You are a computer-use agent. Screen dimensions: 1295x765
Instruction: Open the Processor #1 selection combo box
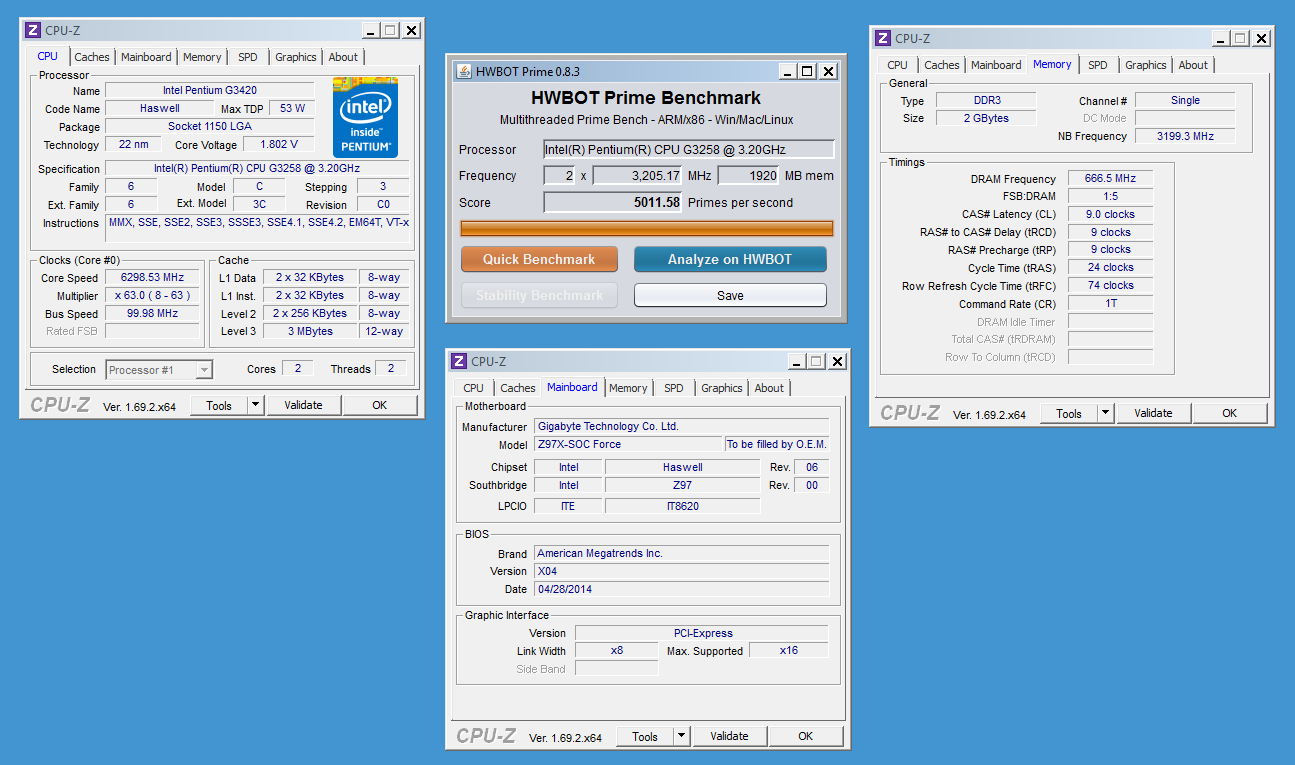tap(159, 370)
